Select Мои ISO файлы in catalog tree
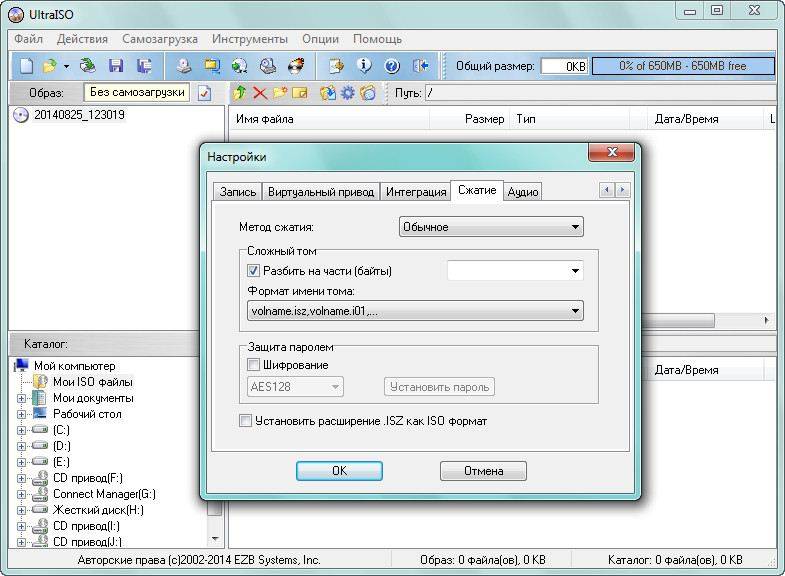785x576 pixels. click(93, 382)
